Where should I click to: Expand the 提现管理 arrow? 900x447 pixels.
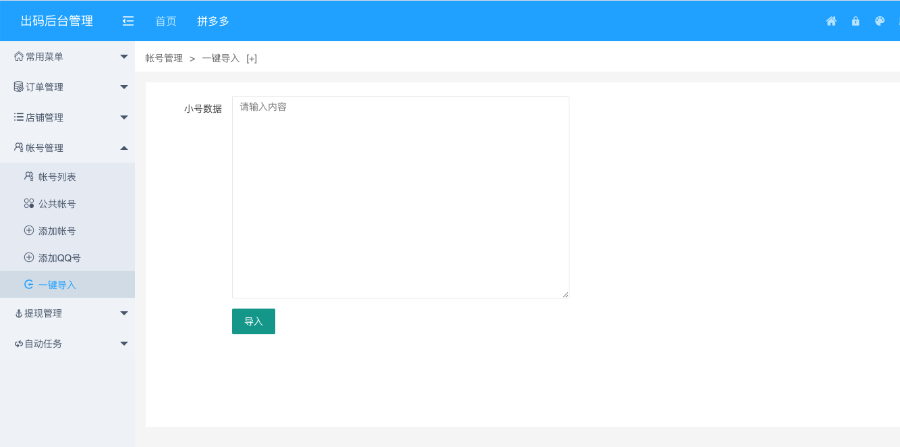pos(124,313)
